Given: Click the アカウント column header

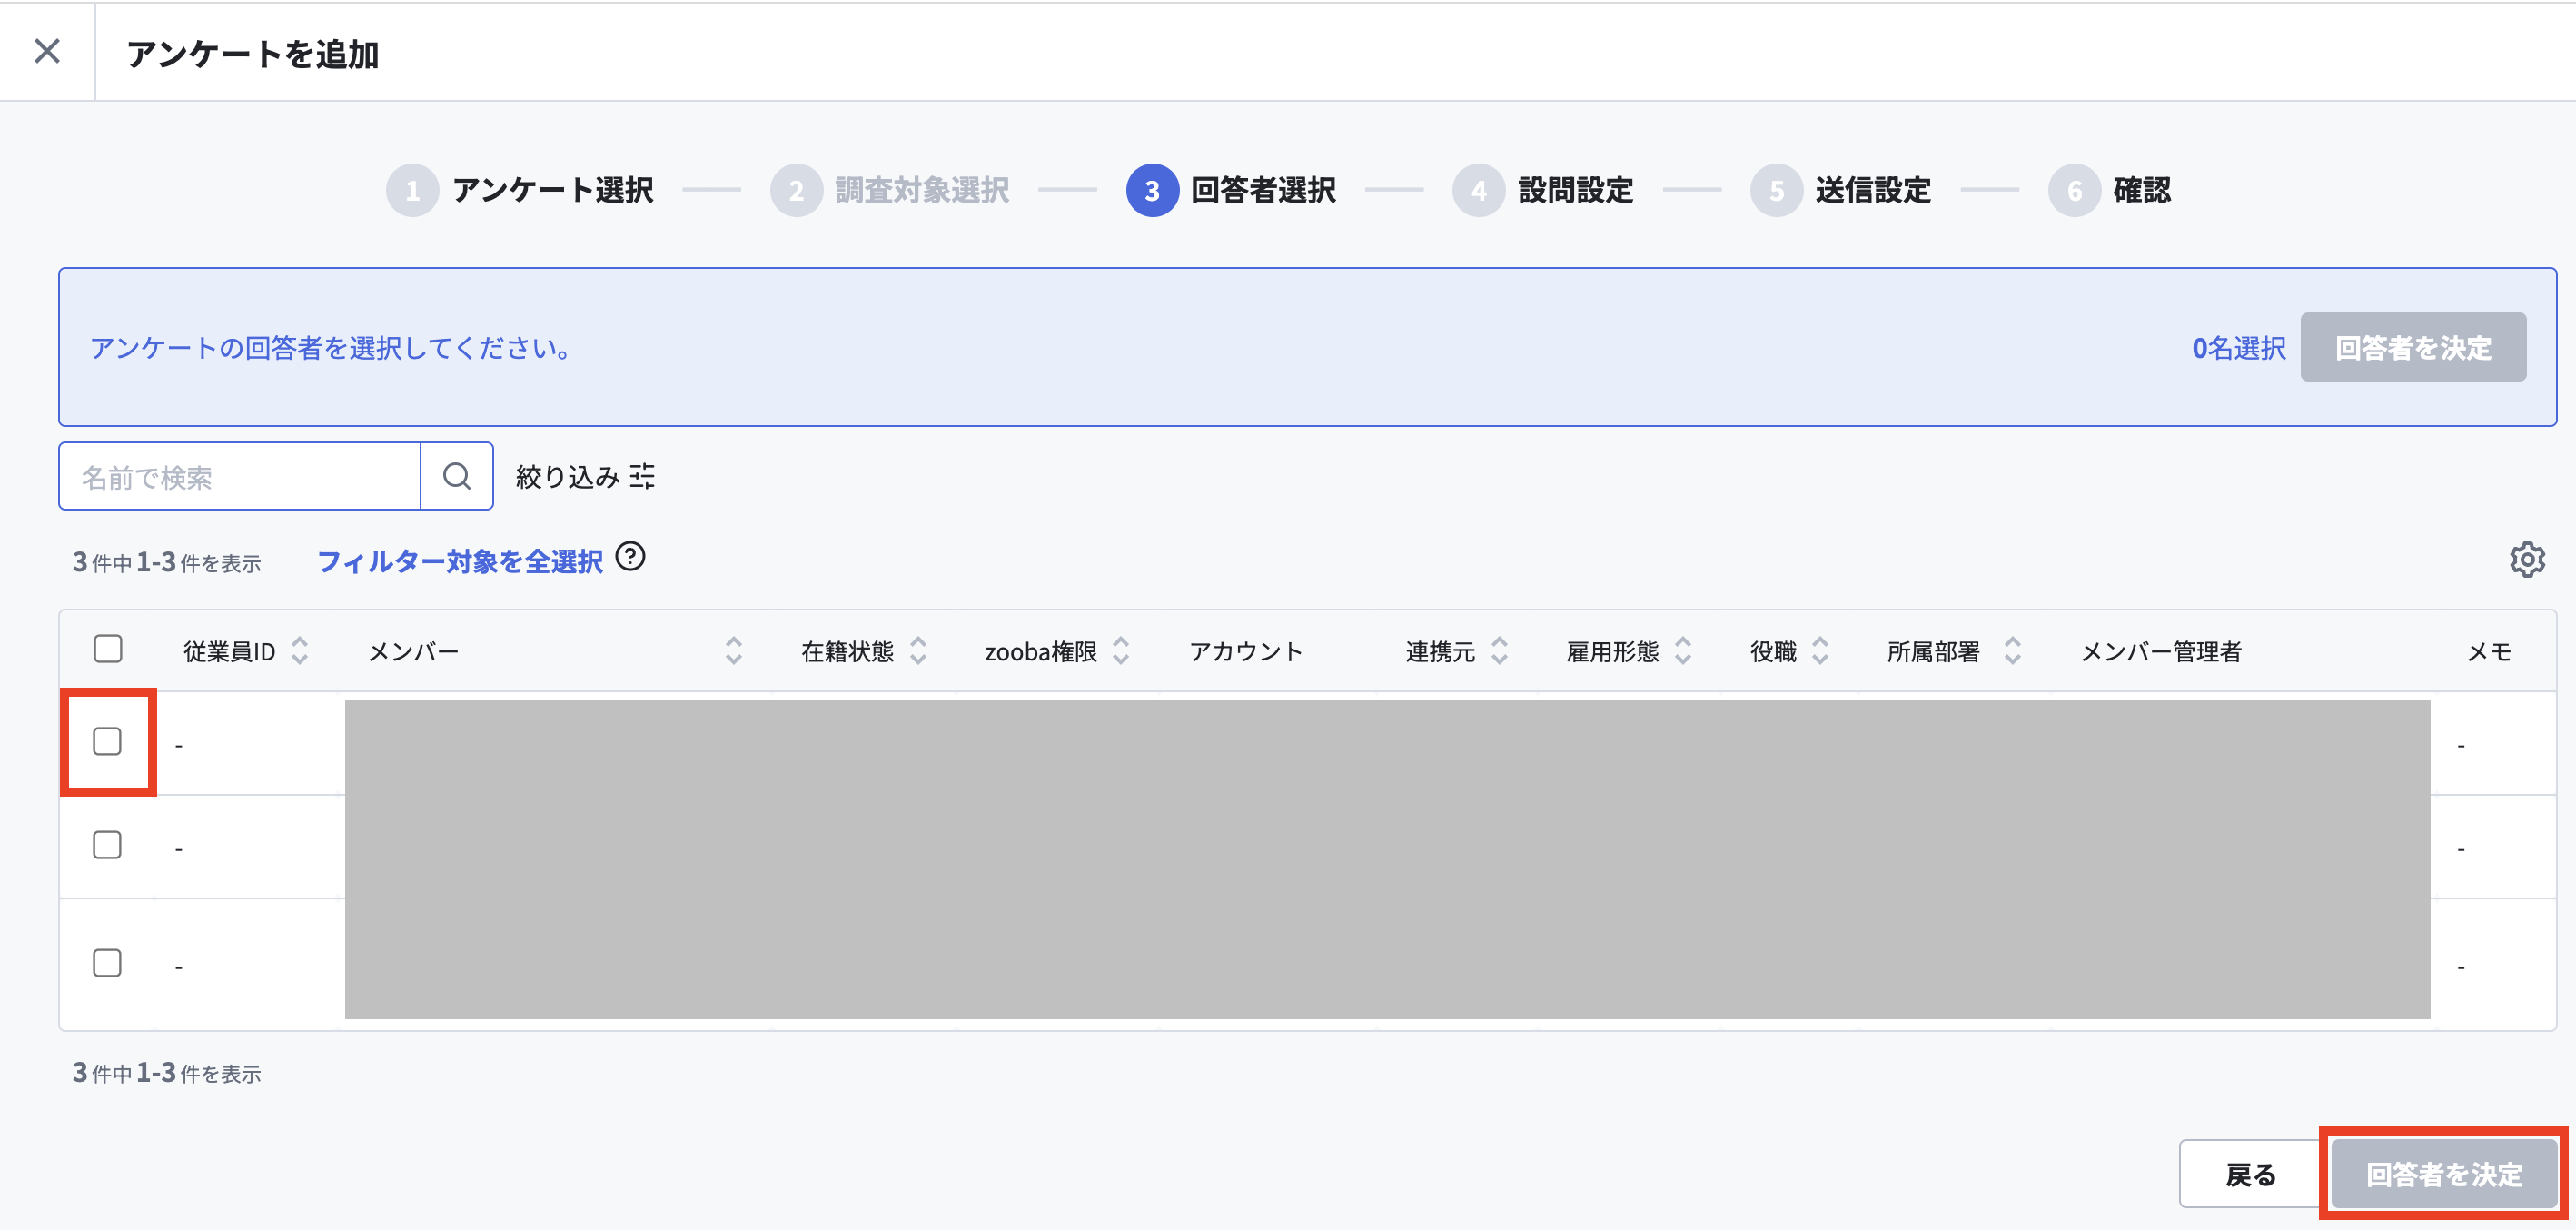Looking at the screenshot, I should click(x=1246, y=652).
